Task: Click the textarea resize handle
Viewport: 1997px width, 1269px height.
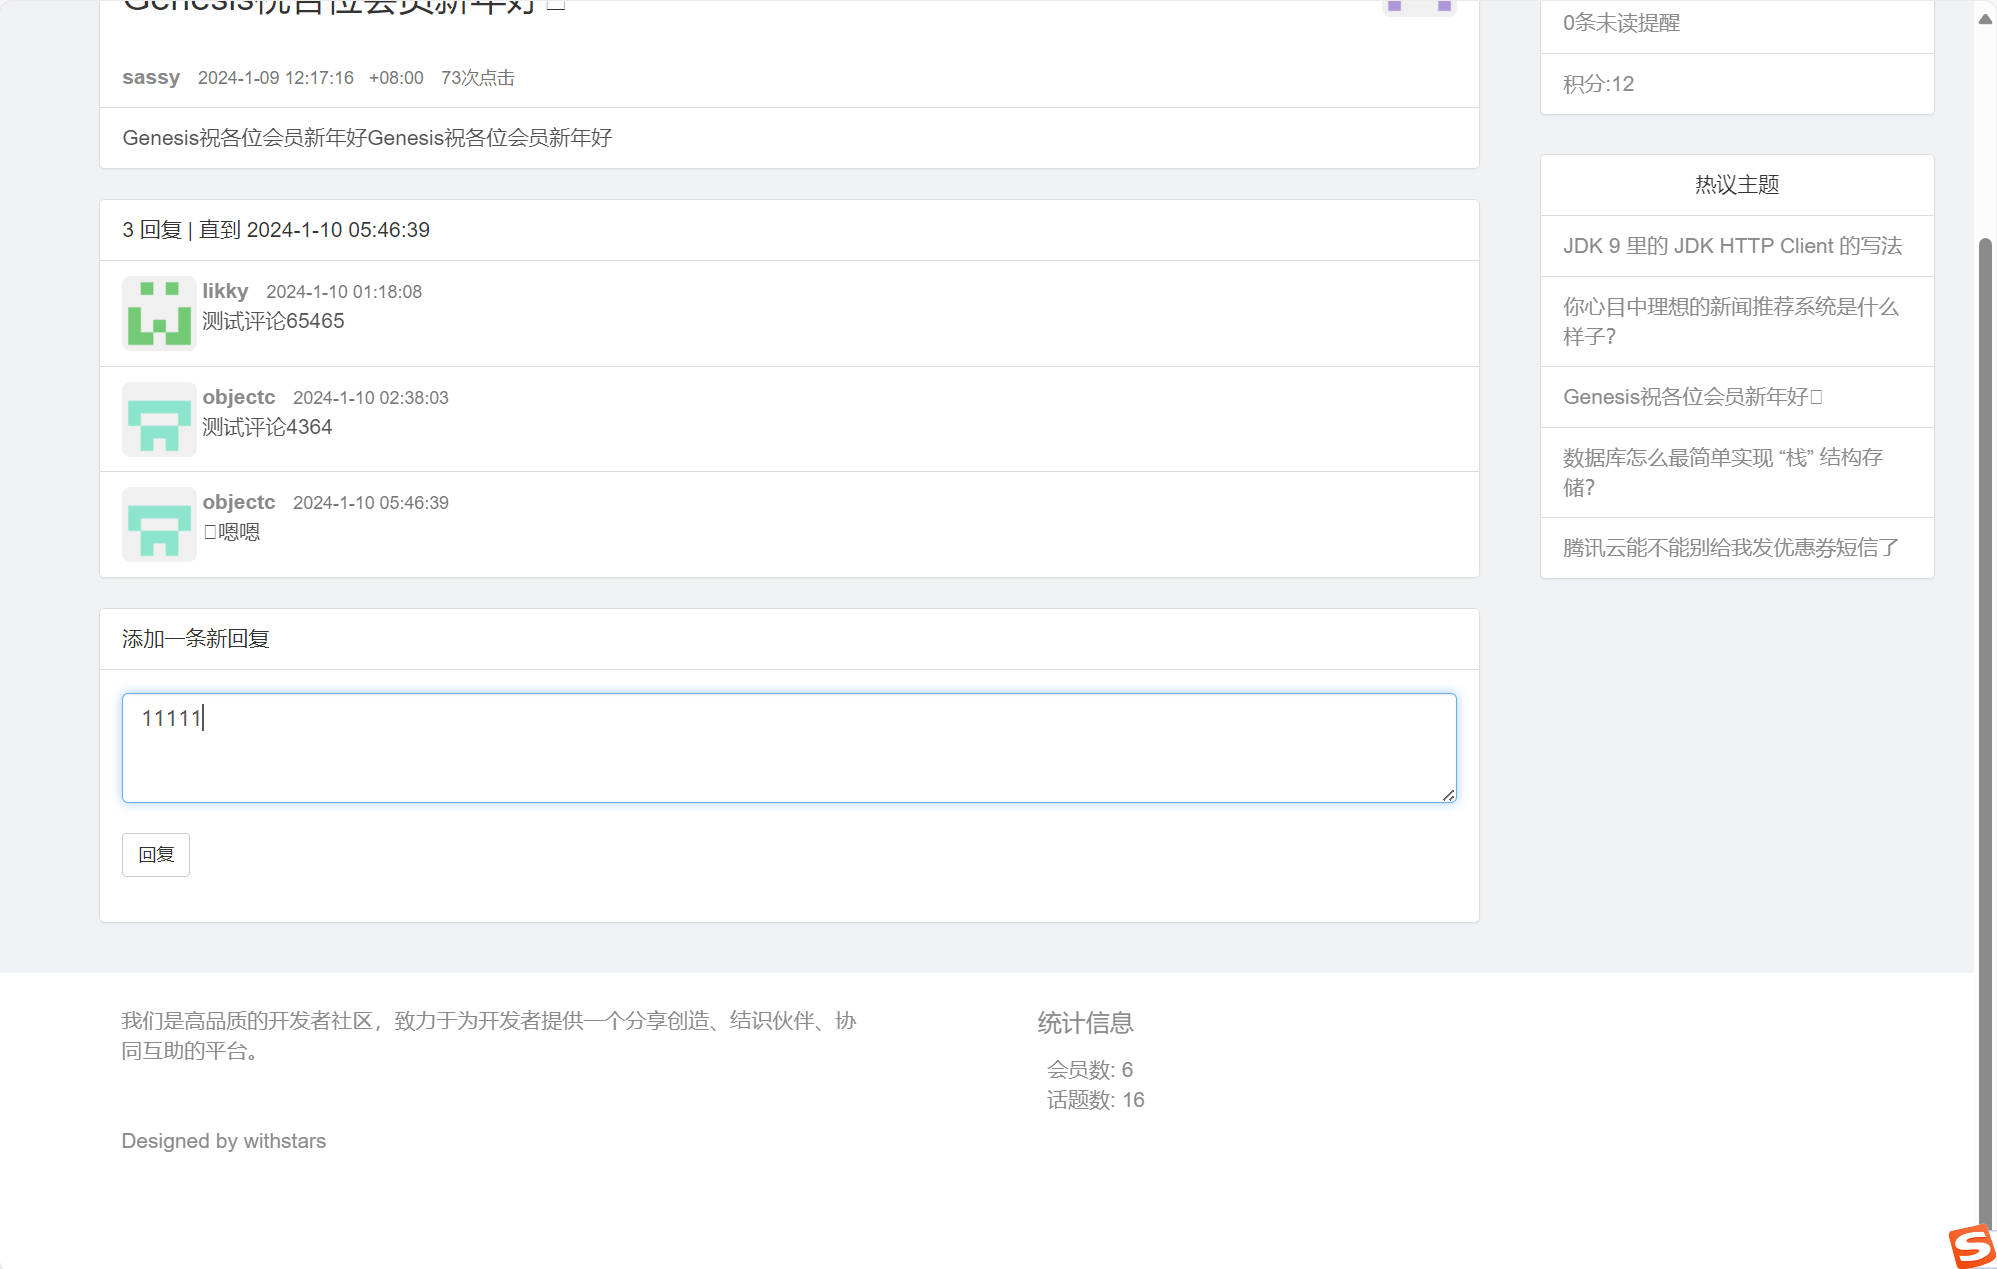Action: pos(1448,794)
